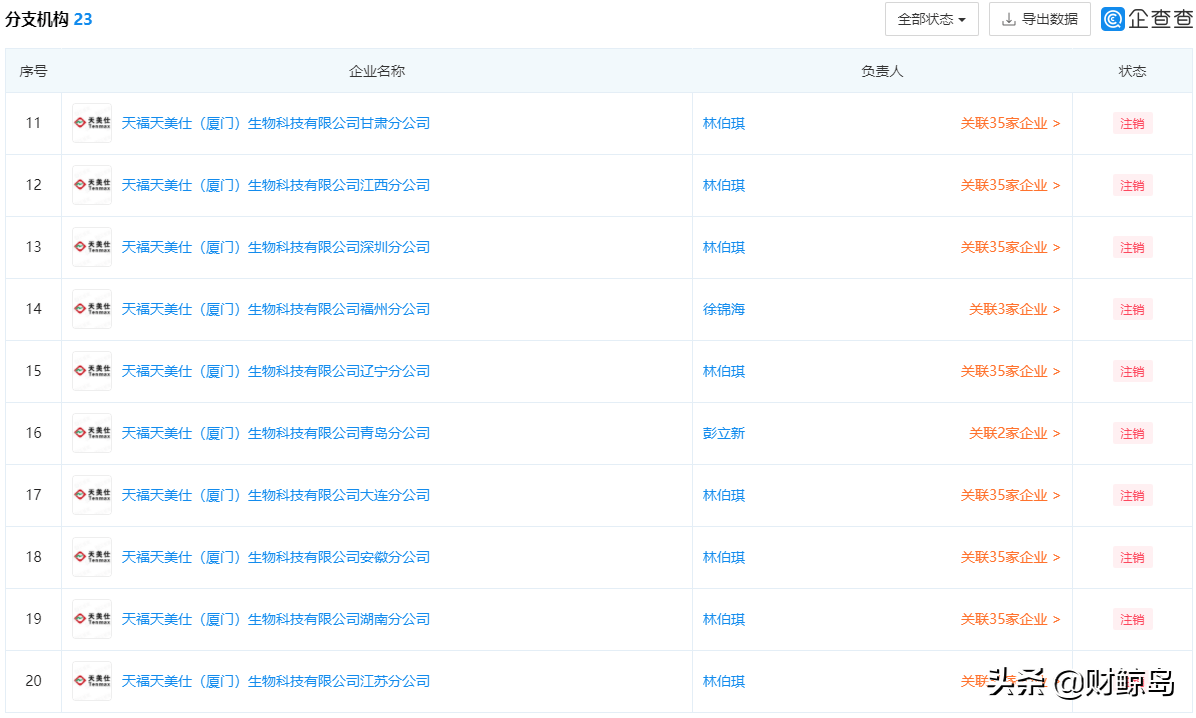Open the 安徽分公司 company link
The width and height of the screenshot is (1196, 718).
coord(275,557)
